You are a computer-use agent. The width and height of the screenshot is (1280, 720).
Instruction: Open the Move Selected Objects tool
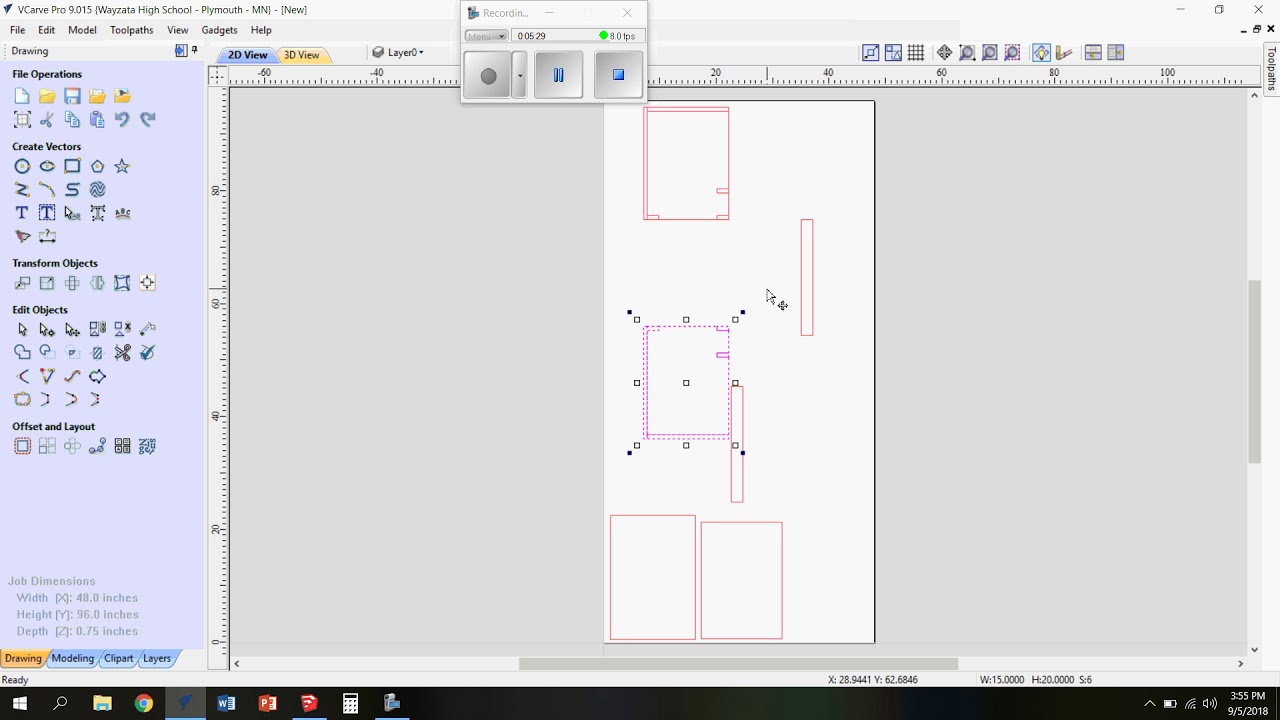click(x=22, y=283)
